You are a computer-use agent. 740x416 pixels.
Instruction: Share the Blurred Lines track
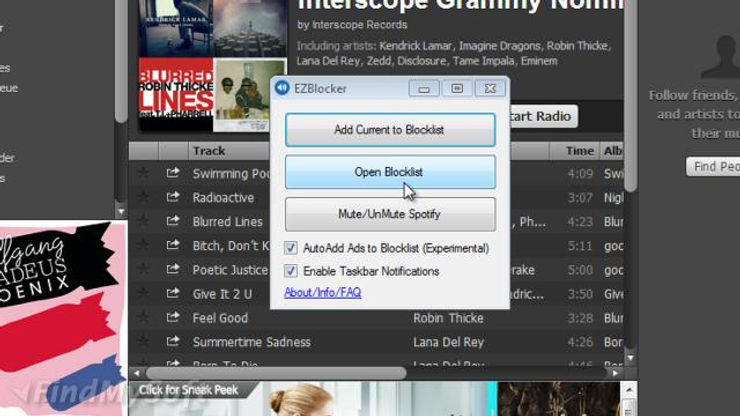(x=173, y=221)
